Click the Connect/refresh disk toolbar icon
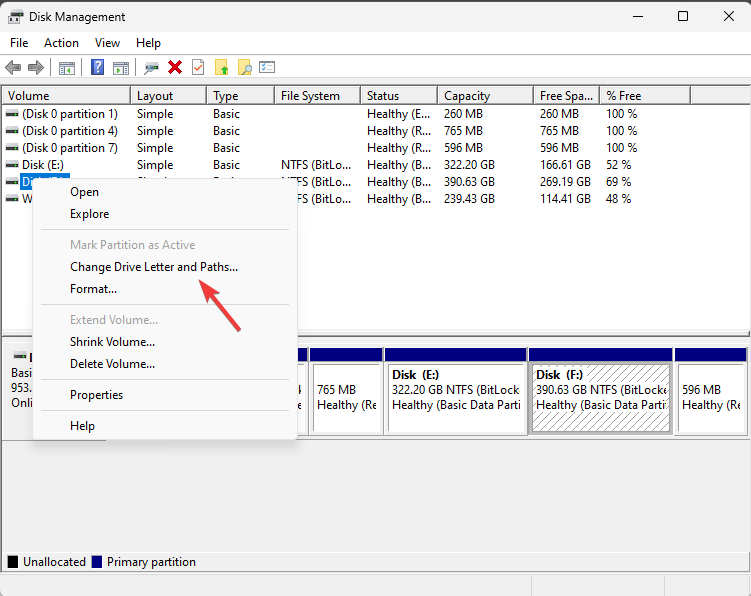 (151, 68)
